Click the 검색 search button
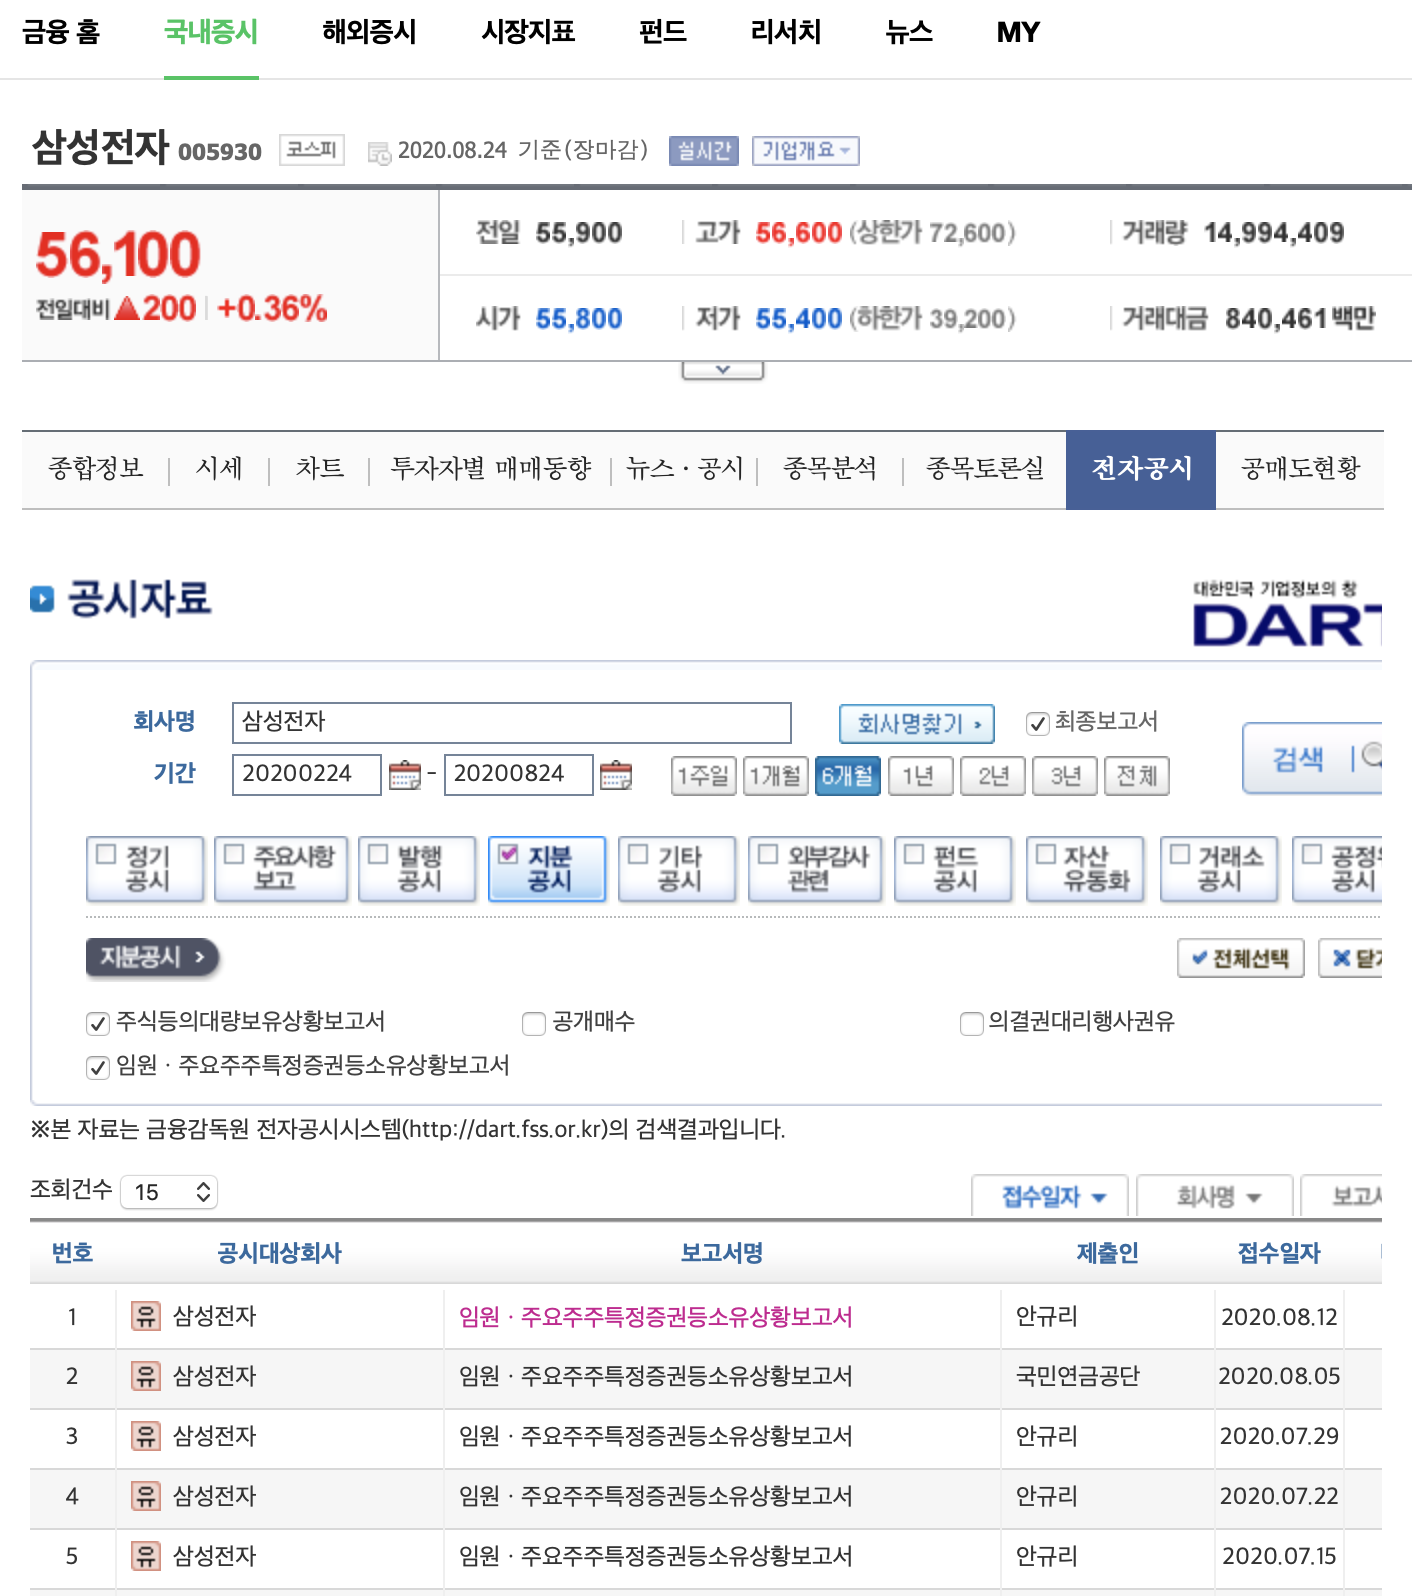Image resolution: width=1412 pixels, height=1596 pixels. click(1312, 758)
